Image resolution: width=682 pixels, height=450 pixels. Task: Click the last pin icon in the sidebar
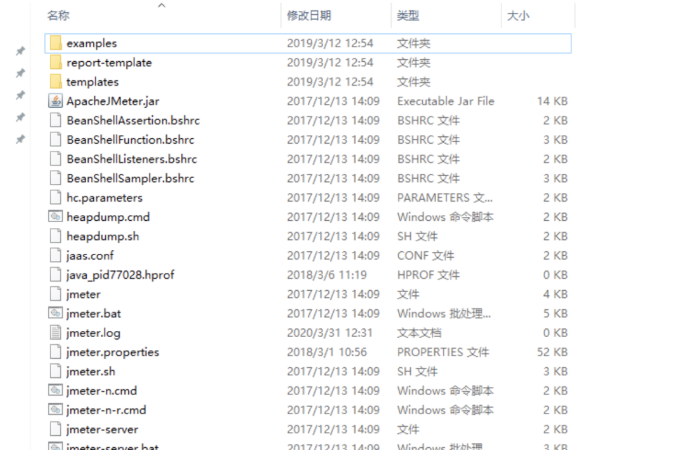click(20, 139)
